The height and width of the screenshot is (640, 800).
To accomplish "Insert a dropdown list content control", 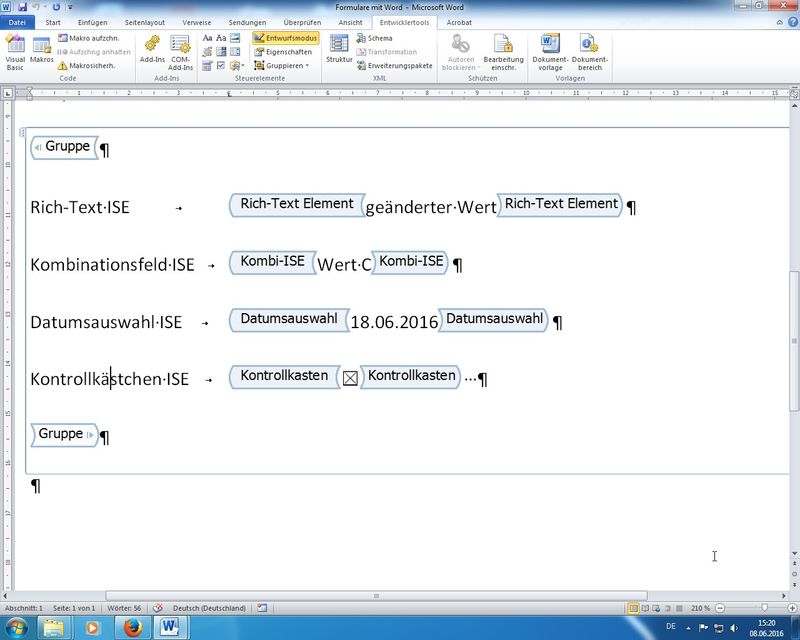I will click(x=235, y=52).
